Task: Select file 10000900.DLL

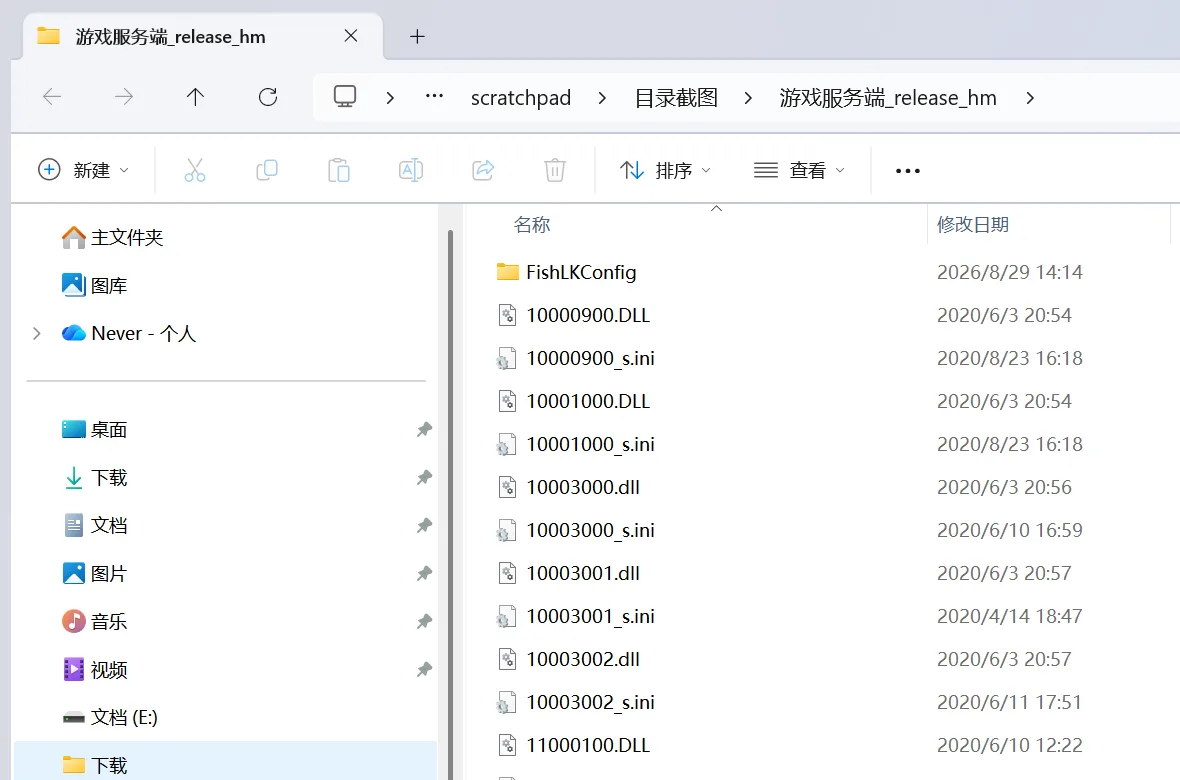Action: tap(573, 315)
